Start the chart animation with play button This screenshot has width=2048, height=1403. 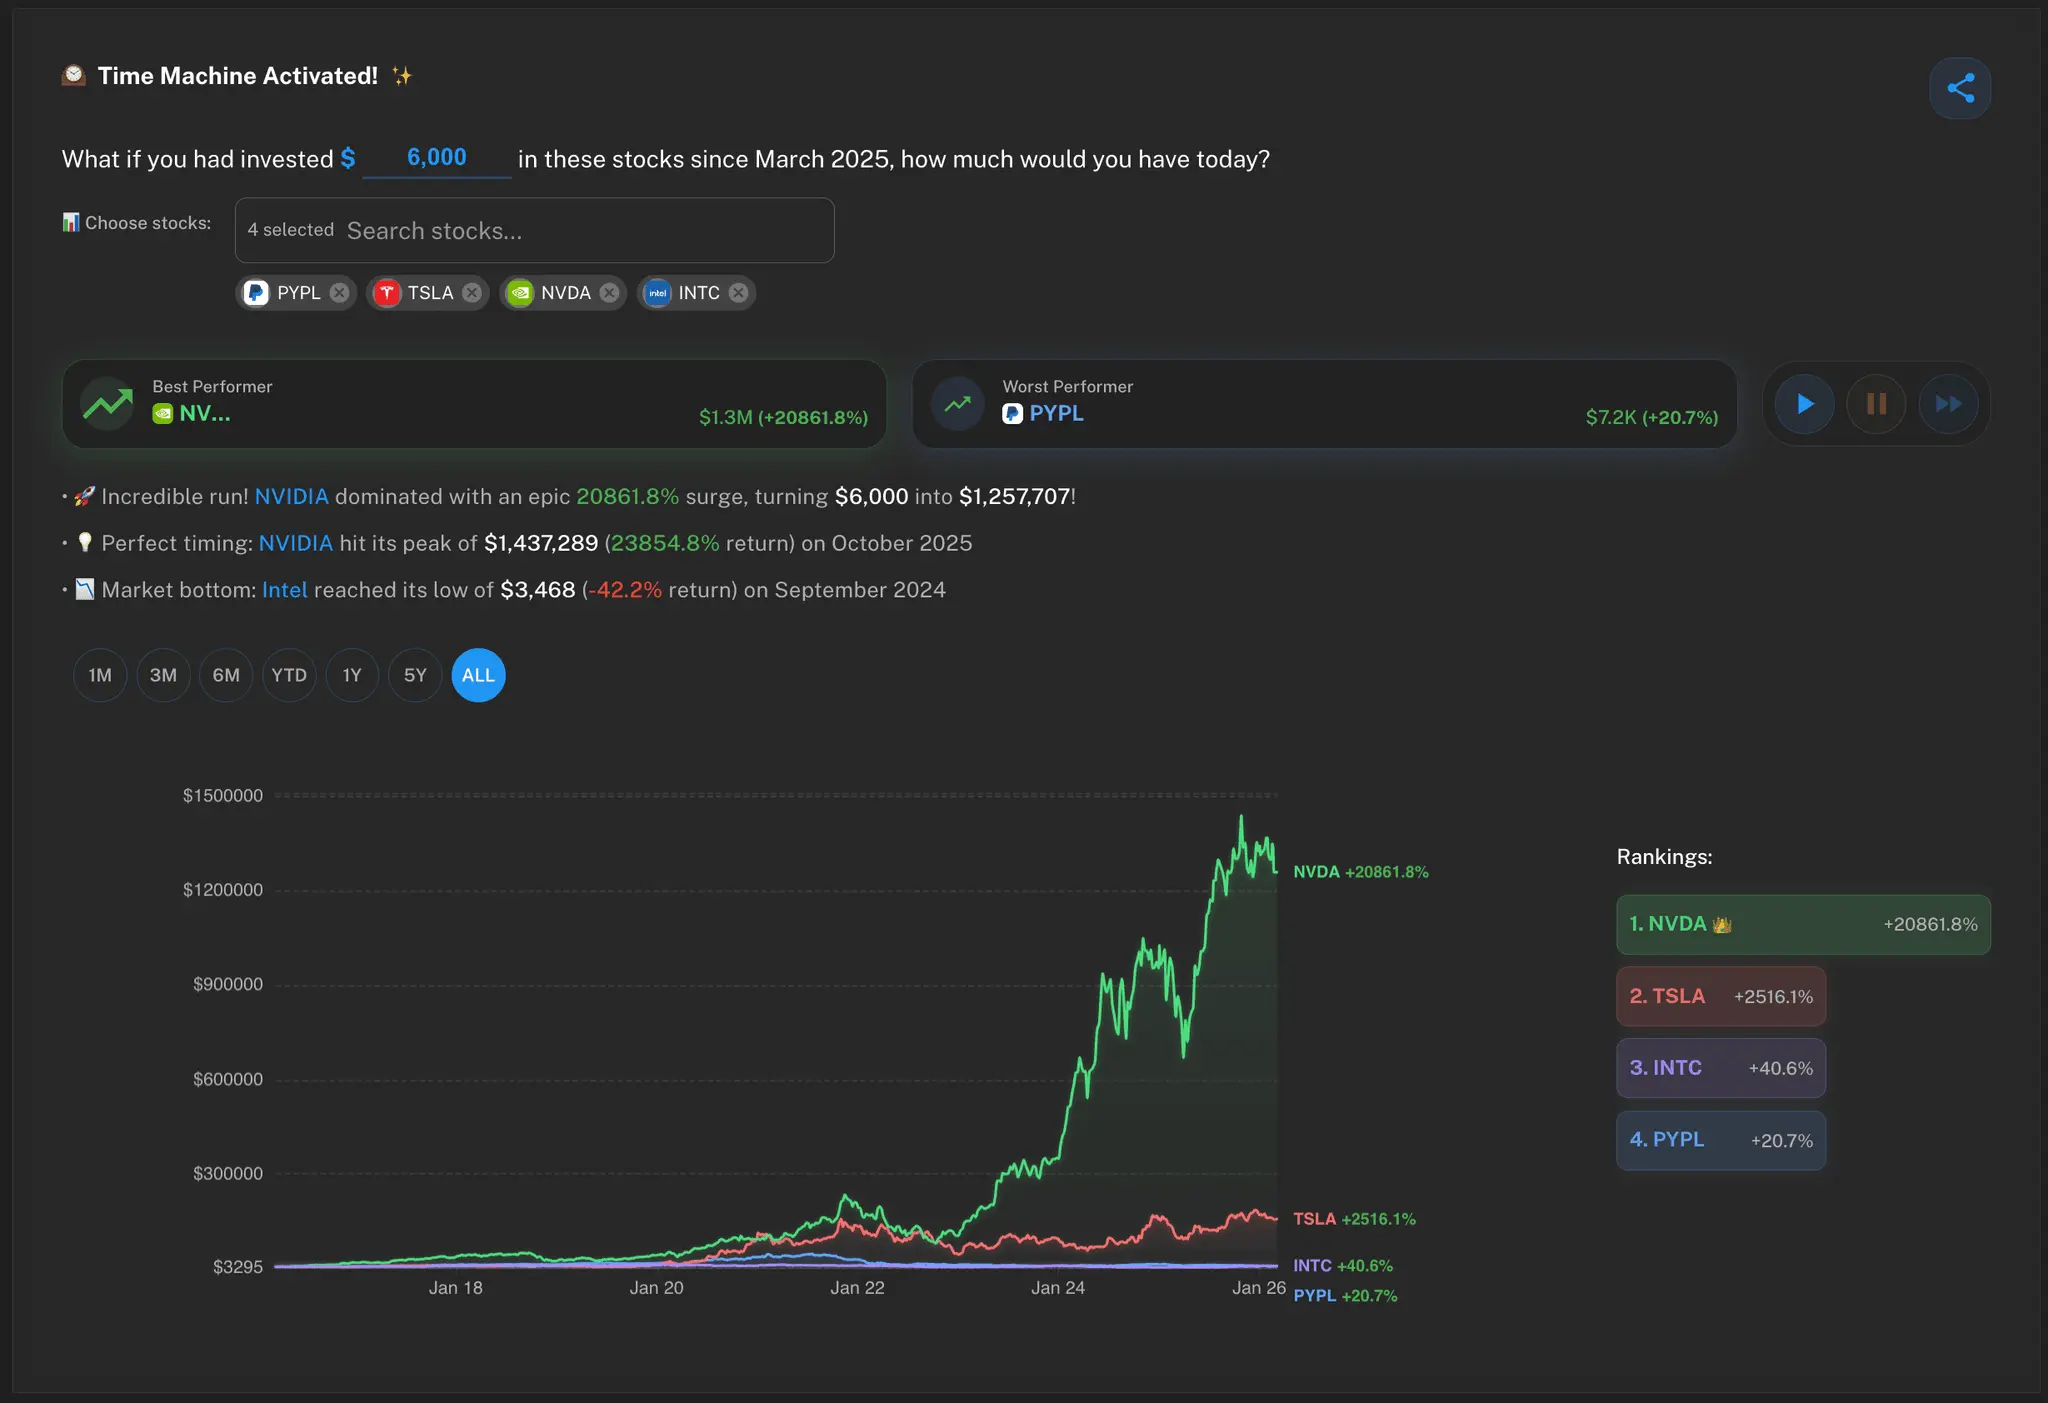tap(1805, 404)
